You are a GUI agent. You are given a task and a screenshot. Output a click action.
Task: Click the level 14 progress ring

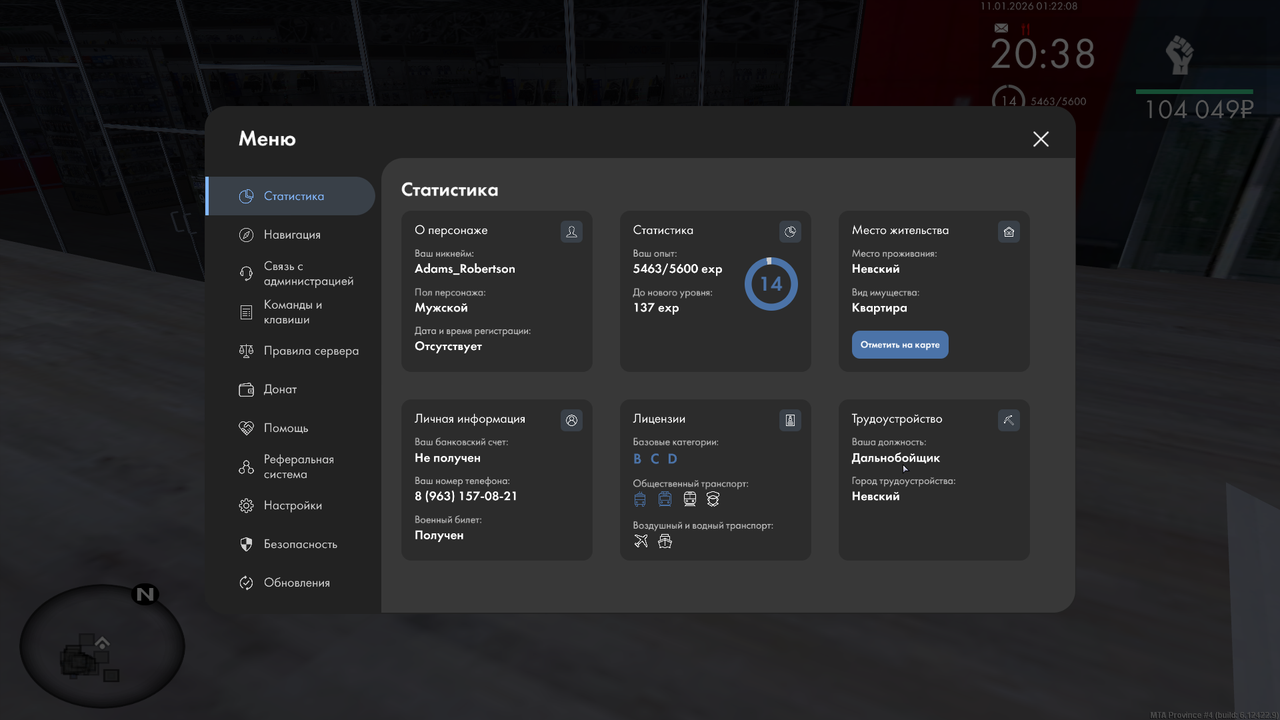(771, 284)
